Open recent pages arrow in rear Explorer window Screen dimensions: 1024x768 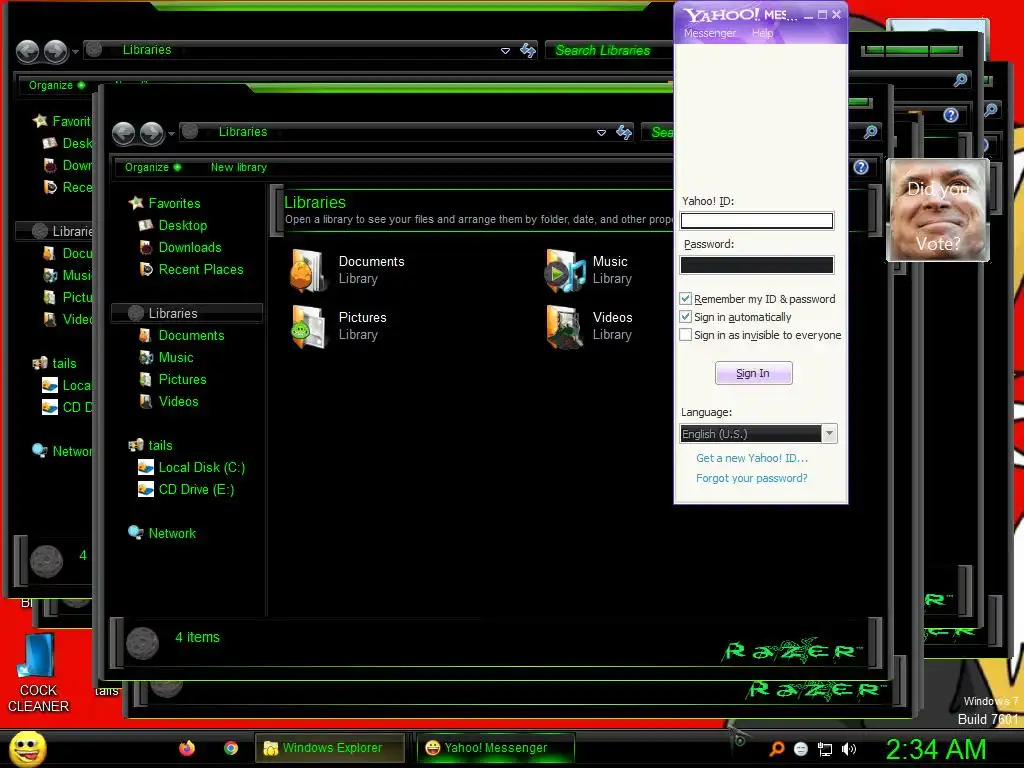click(x=75, y=52)
